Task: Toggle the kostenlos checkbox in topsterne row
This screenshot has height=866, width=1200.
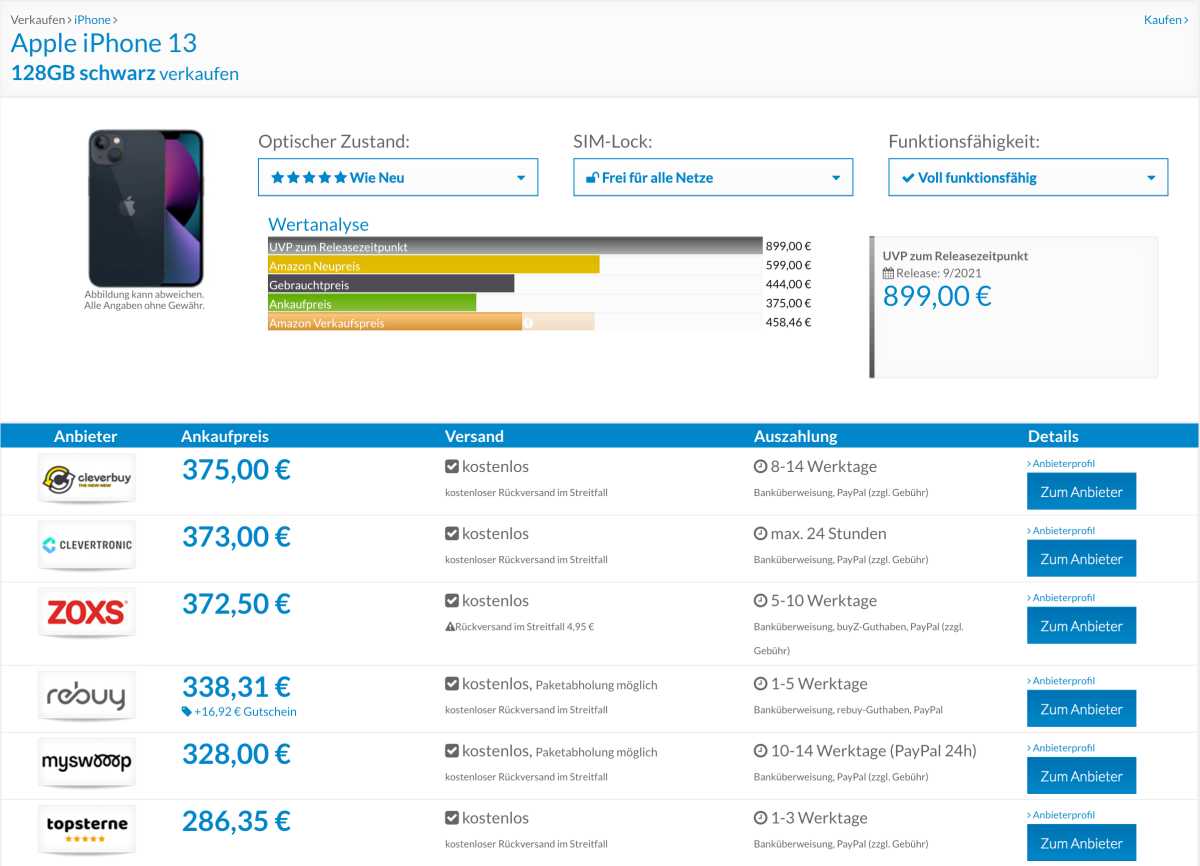Action: (452, 818)
